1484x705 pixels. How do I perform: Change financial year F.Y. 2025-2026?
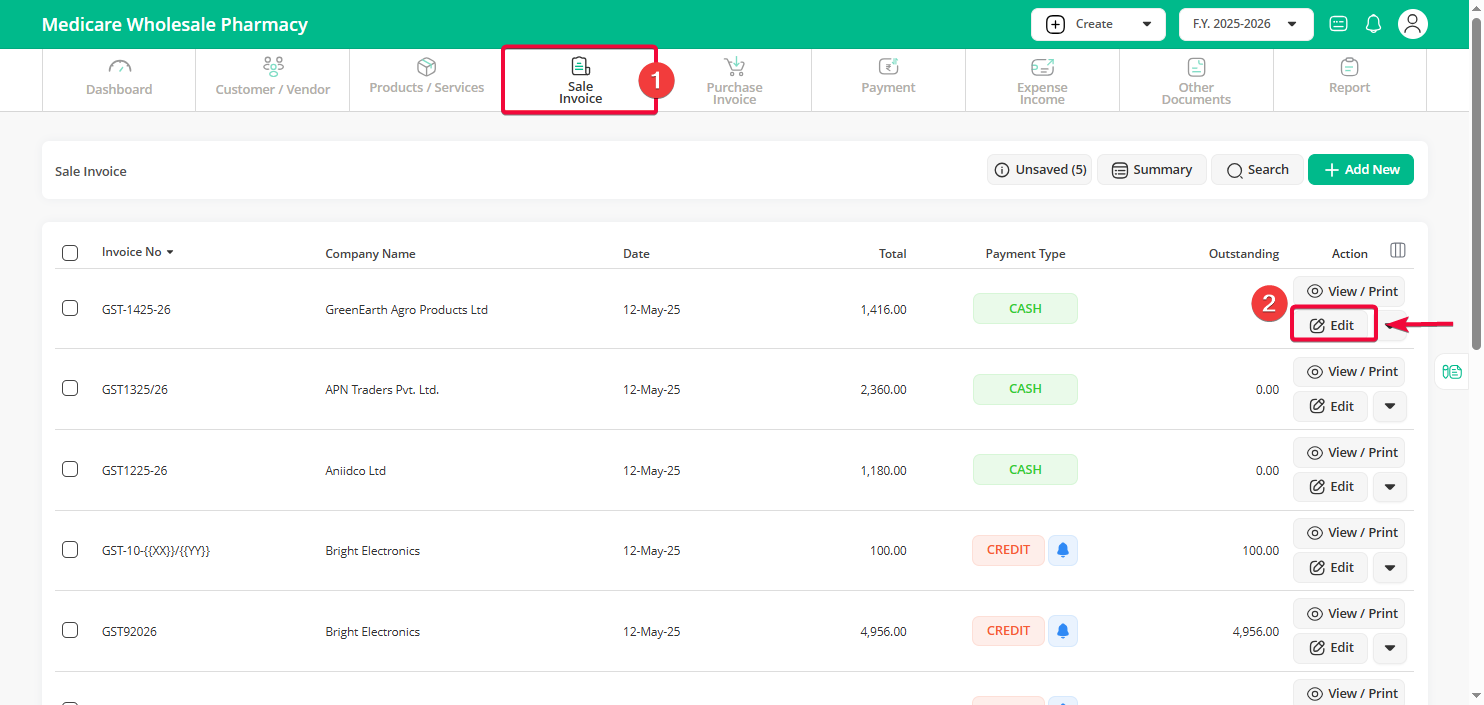[1246, 24]
